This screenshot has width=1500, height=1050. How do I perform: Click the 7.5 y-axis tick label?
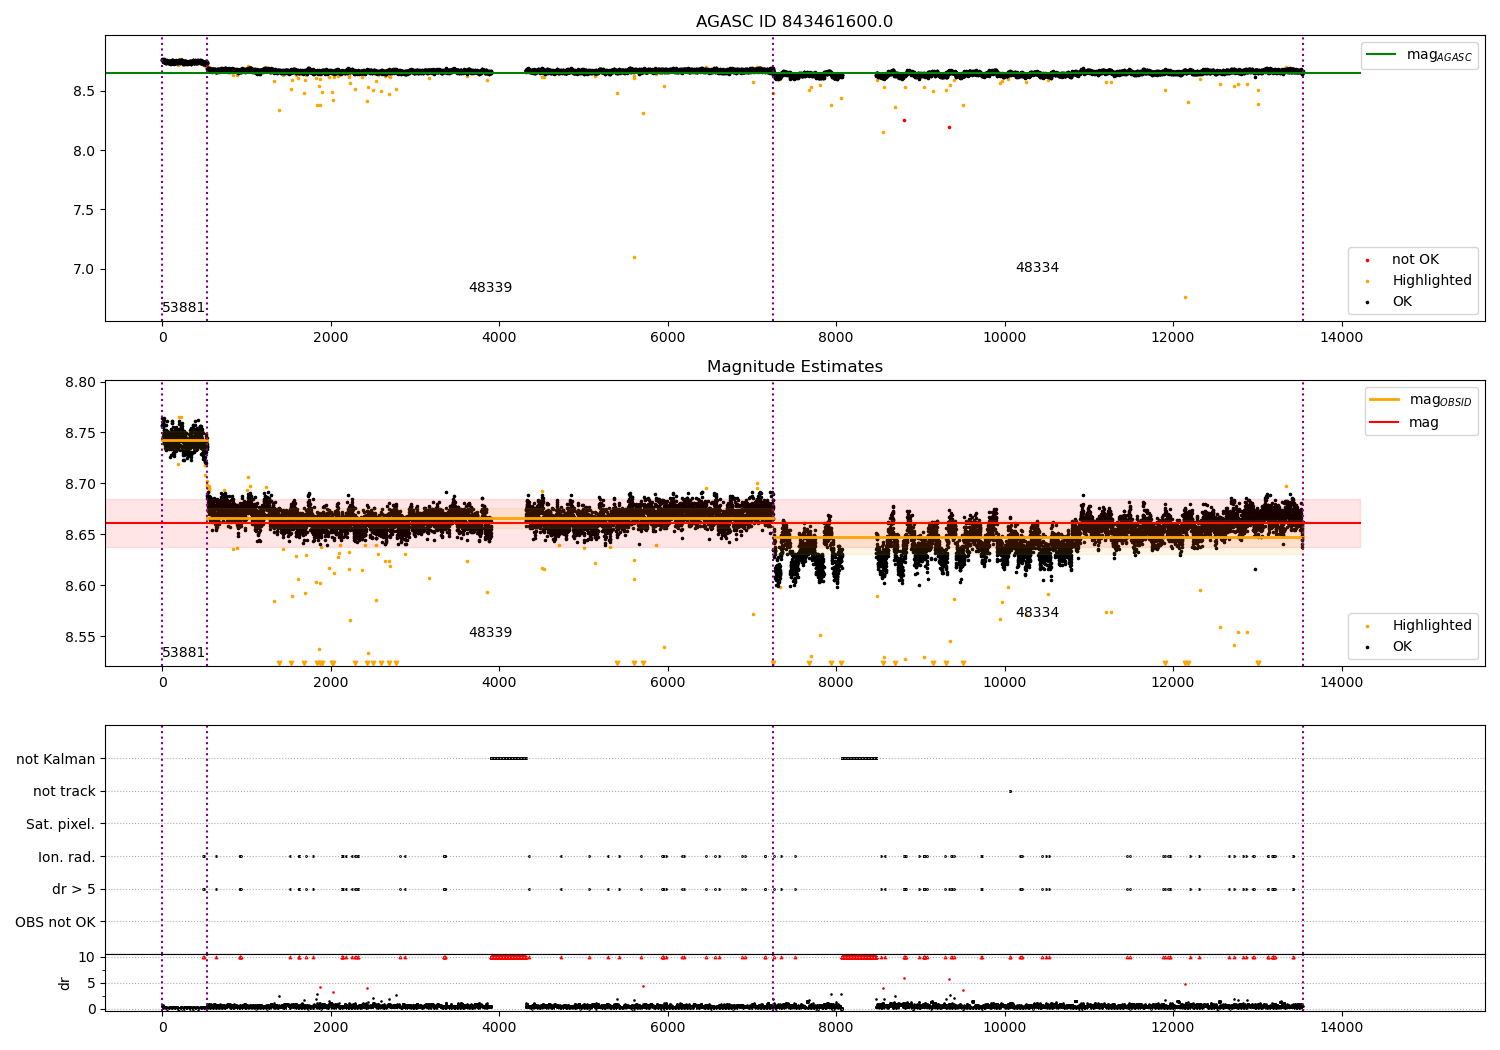point(83,210)
